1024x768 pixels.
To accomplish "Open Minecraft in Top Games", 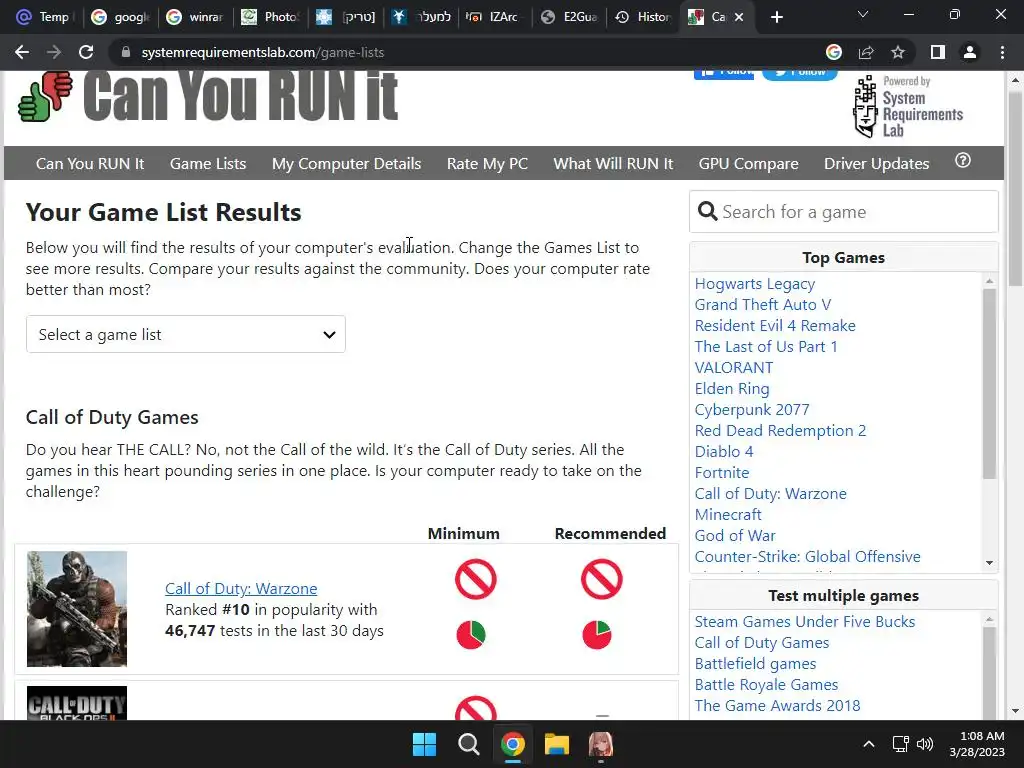I will pos(728,515).
